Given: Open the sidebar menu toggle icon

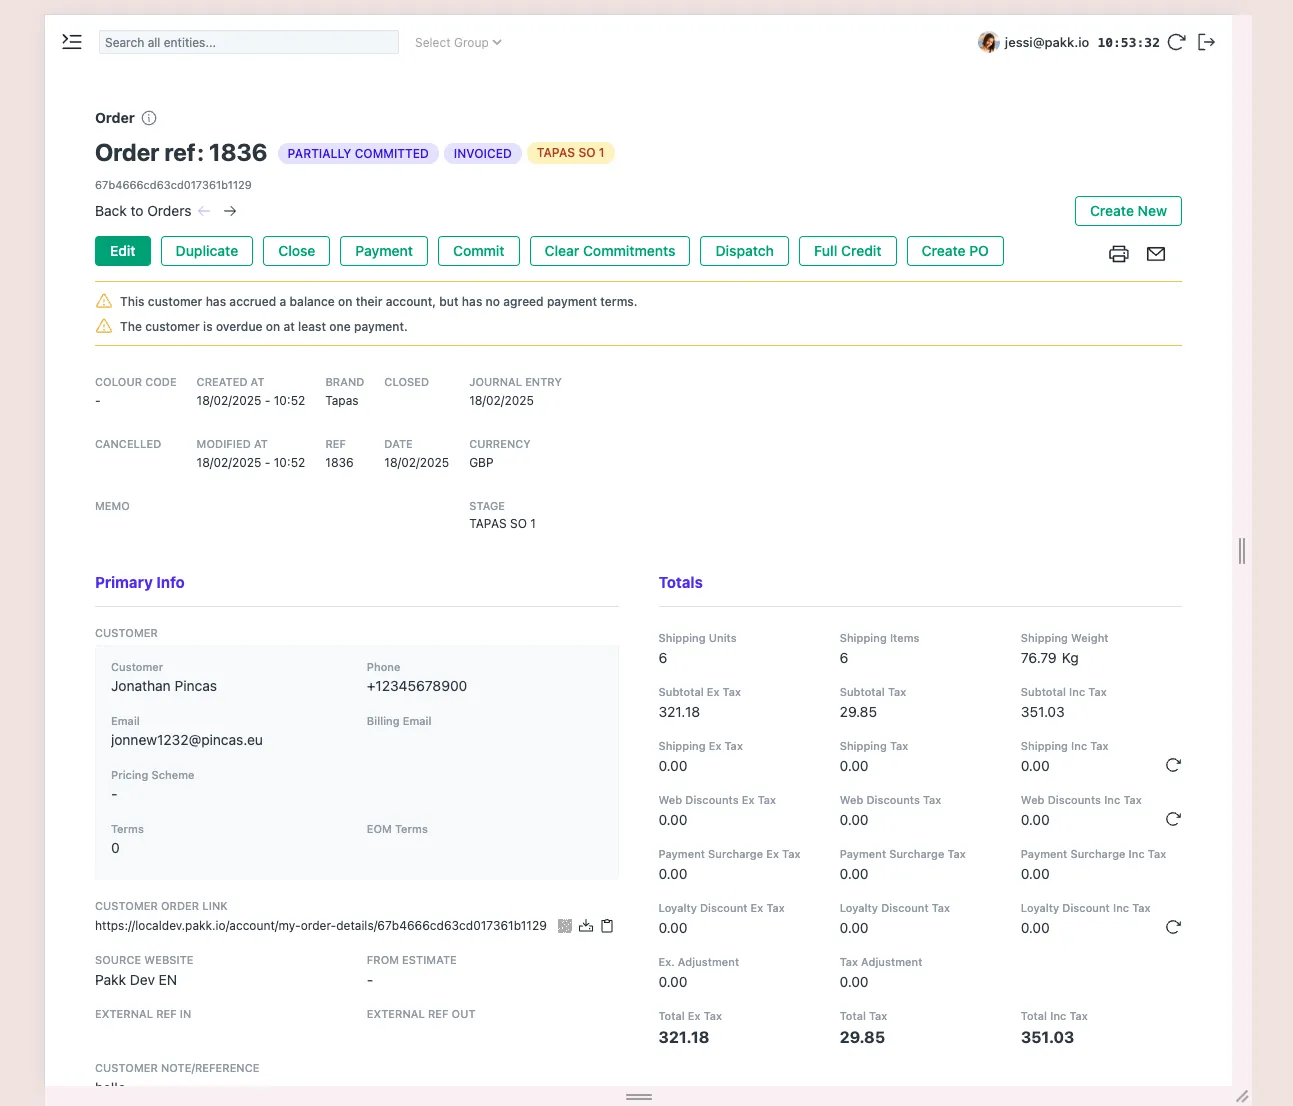Looking at the screenshot, I should click(72, 42).
